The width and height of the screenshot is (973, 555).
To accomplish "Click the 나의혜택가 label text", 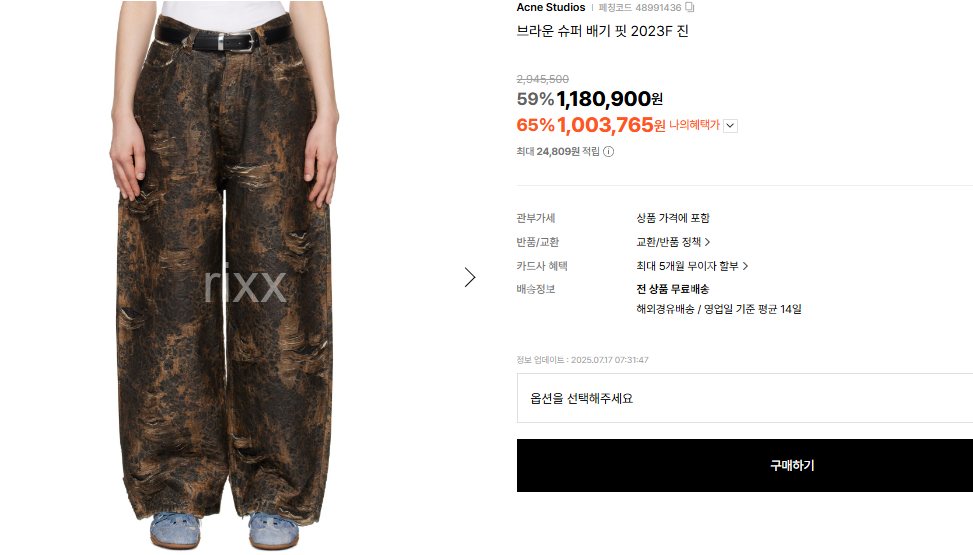I will tap(694, 125).
